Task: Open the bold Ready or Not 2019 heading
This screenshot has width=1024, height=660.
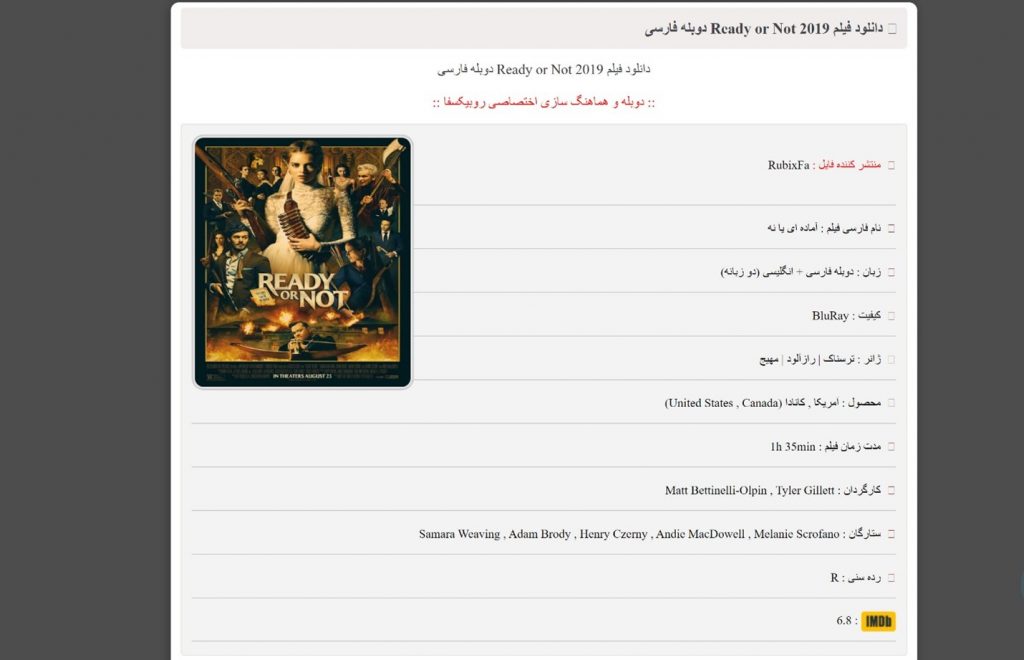Action: pyautogui.click(x=763, y=29)
